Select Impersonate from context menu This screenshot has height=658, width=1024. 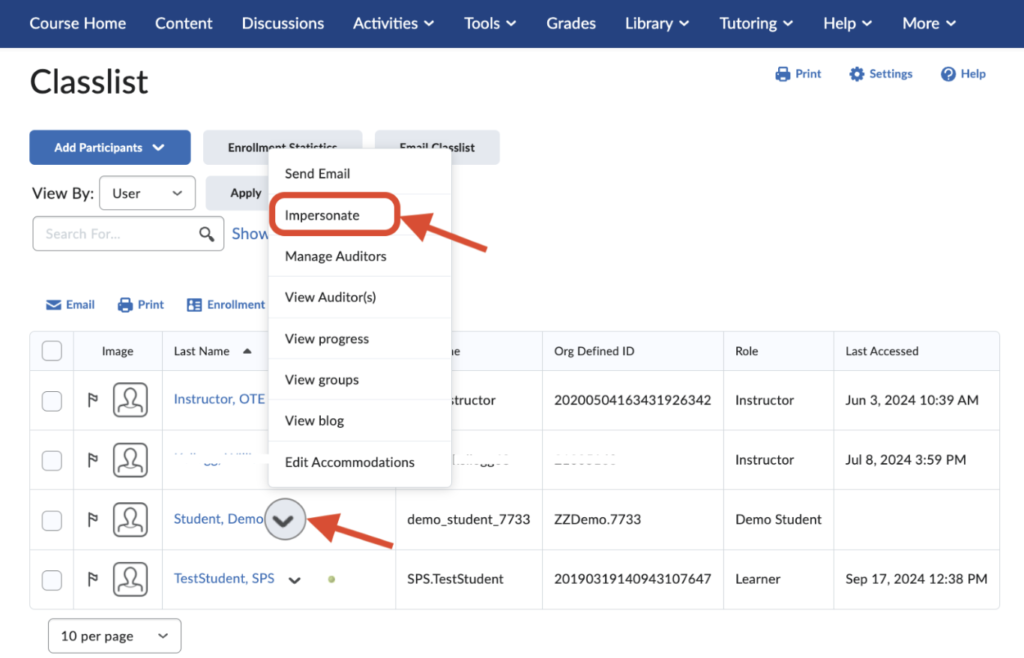coord(359,215)
